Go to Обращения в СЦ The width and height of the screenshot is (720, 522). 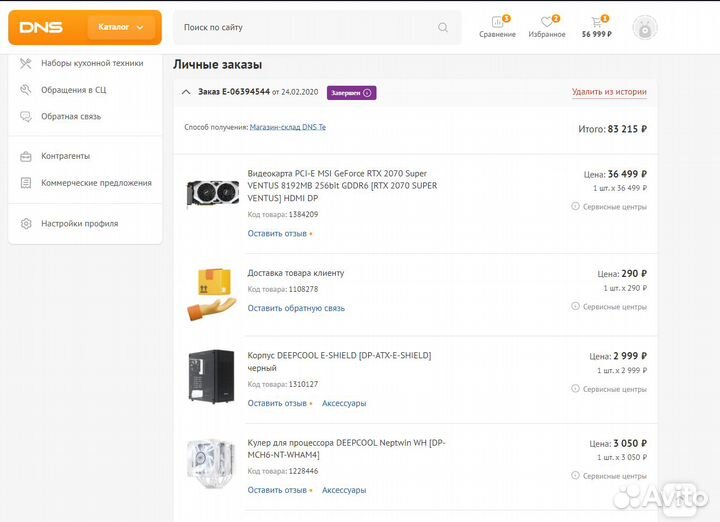point(87,90)
